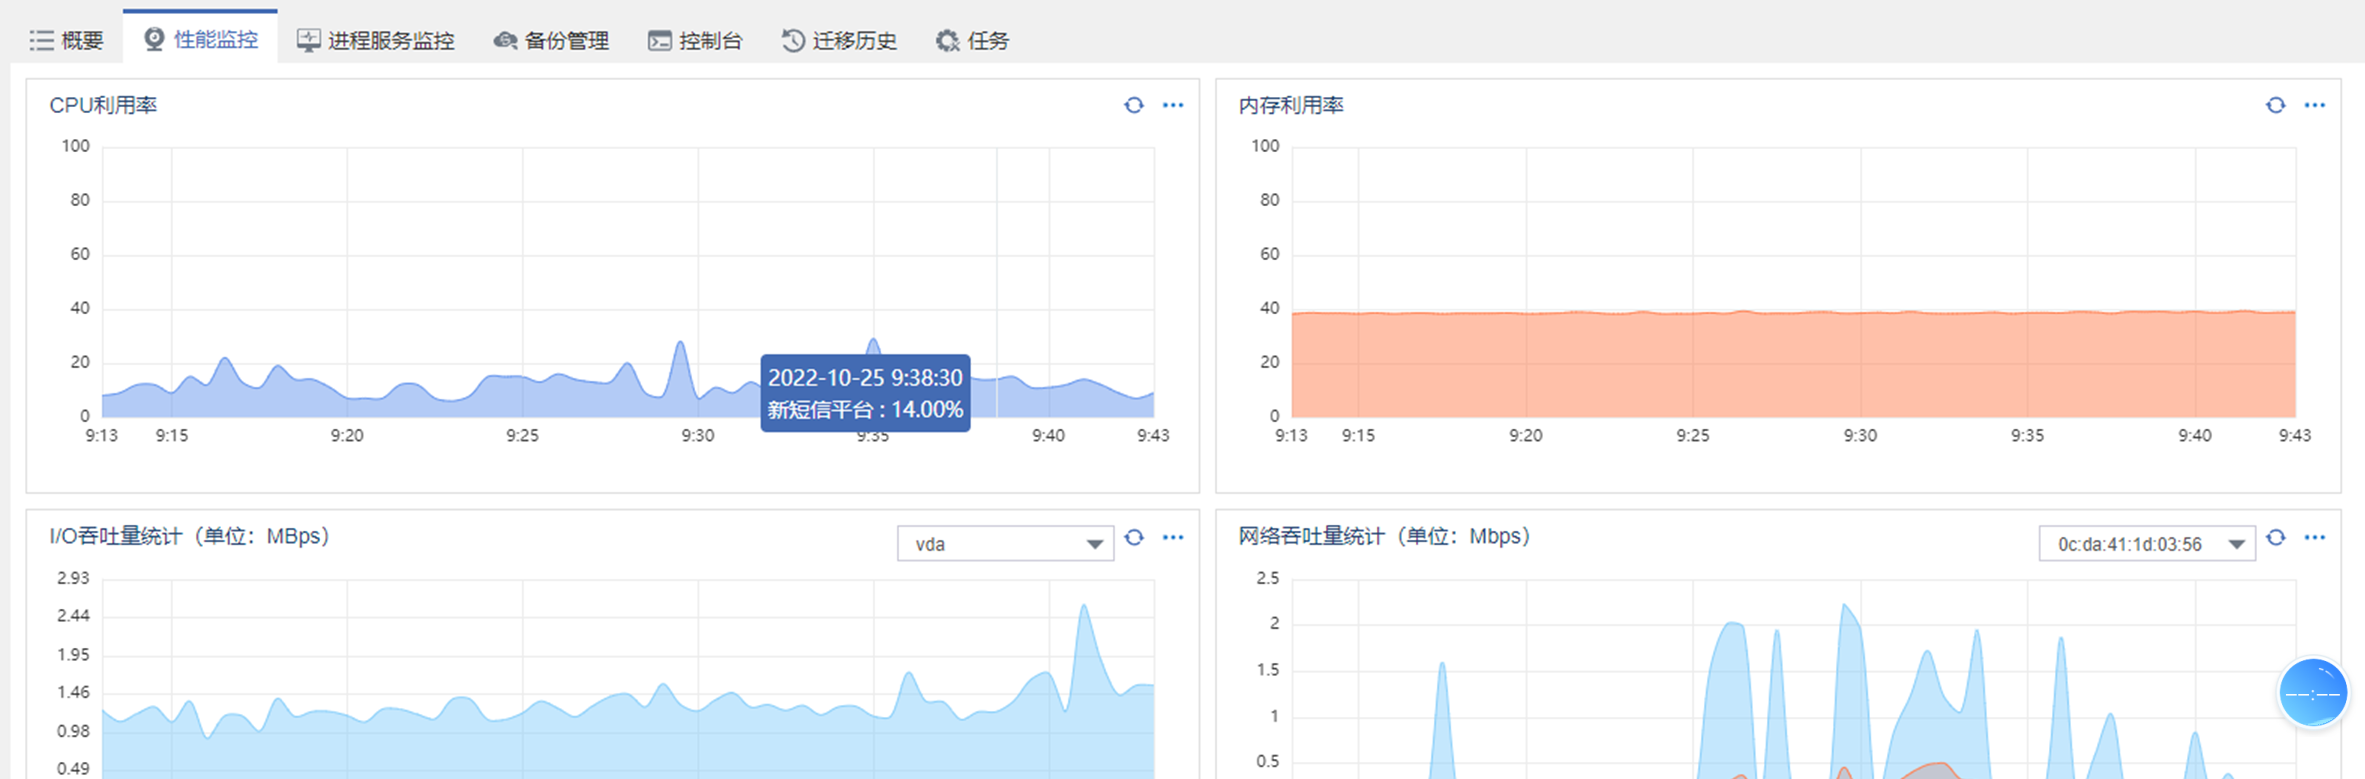The height and width of the screenshot is (779, 2365).
Task: Open more options for 网络吞吐量统计 chart
Action: click(x=2315, y=537)
